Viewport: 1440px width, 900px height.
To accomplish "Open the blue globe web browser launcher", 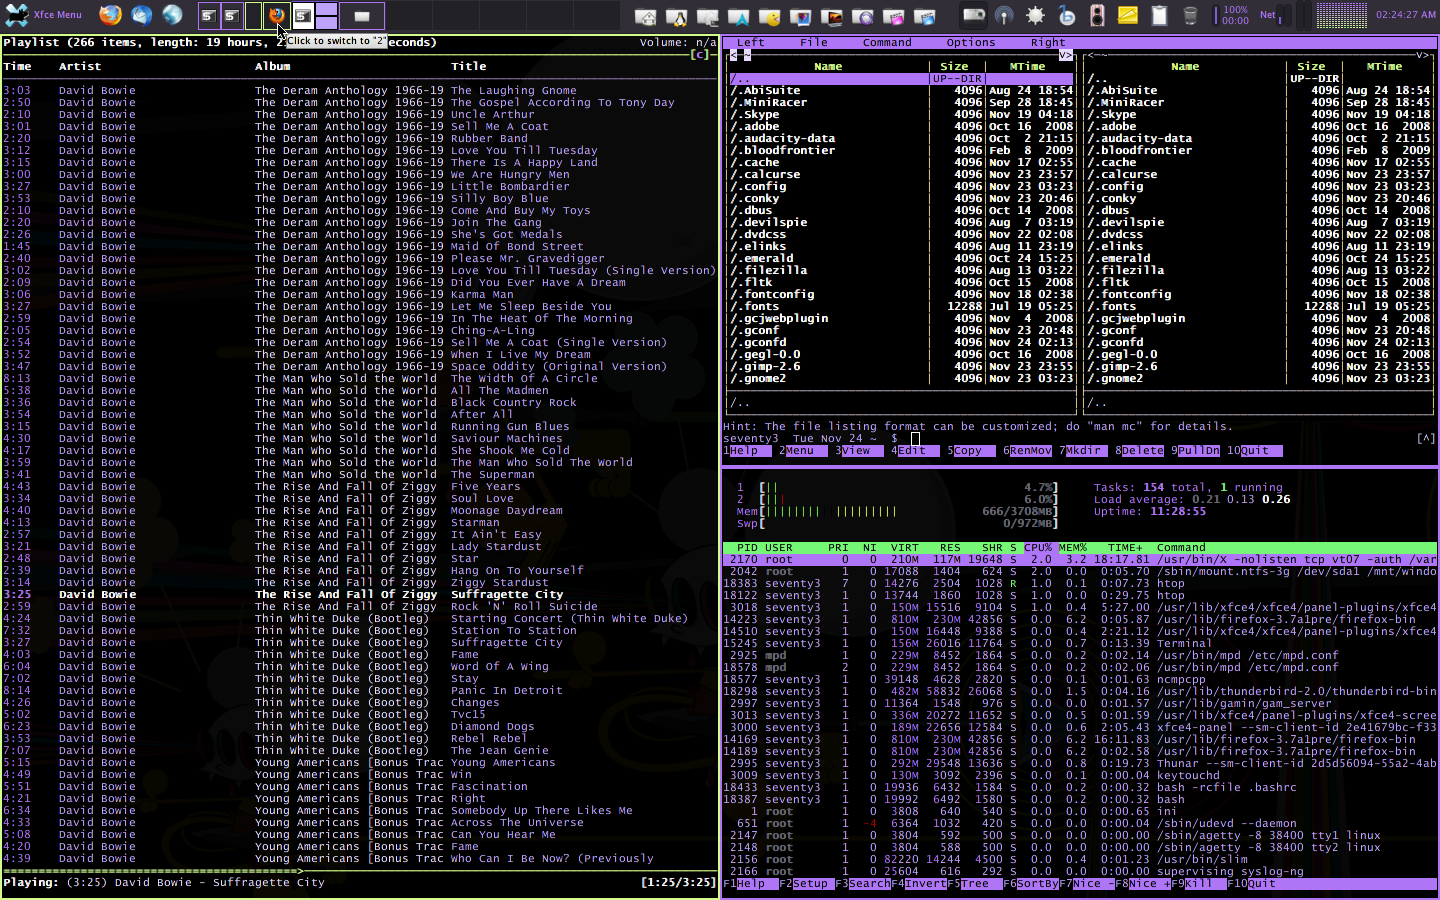I will tap(173, 15).
